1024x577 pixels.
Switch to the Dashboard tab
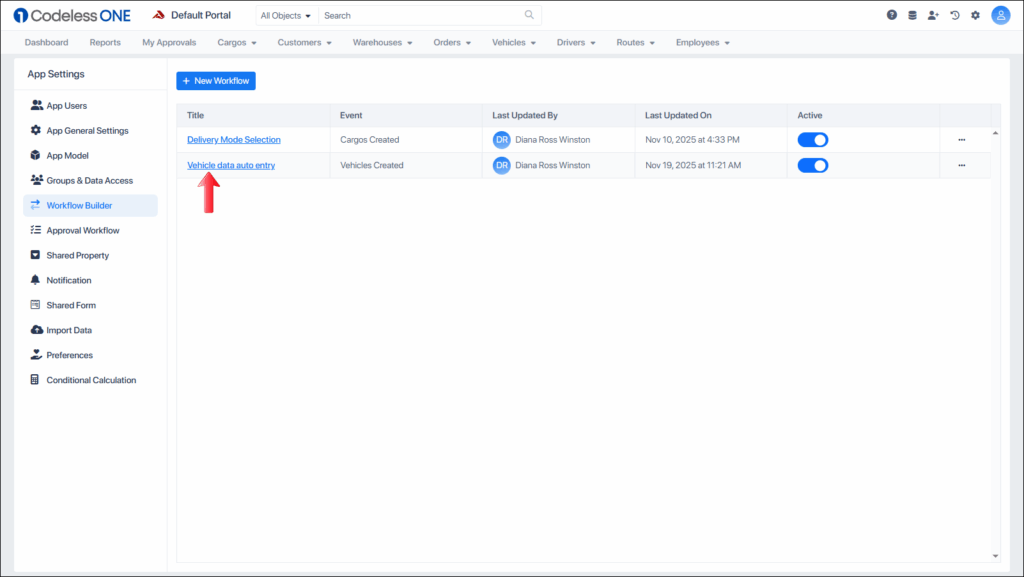click(46, 42)
